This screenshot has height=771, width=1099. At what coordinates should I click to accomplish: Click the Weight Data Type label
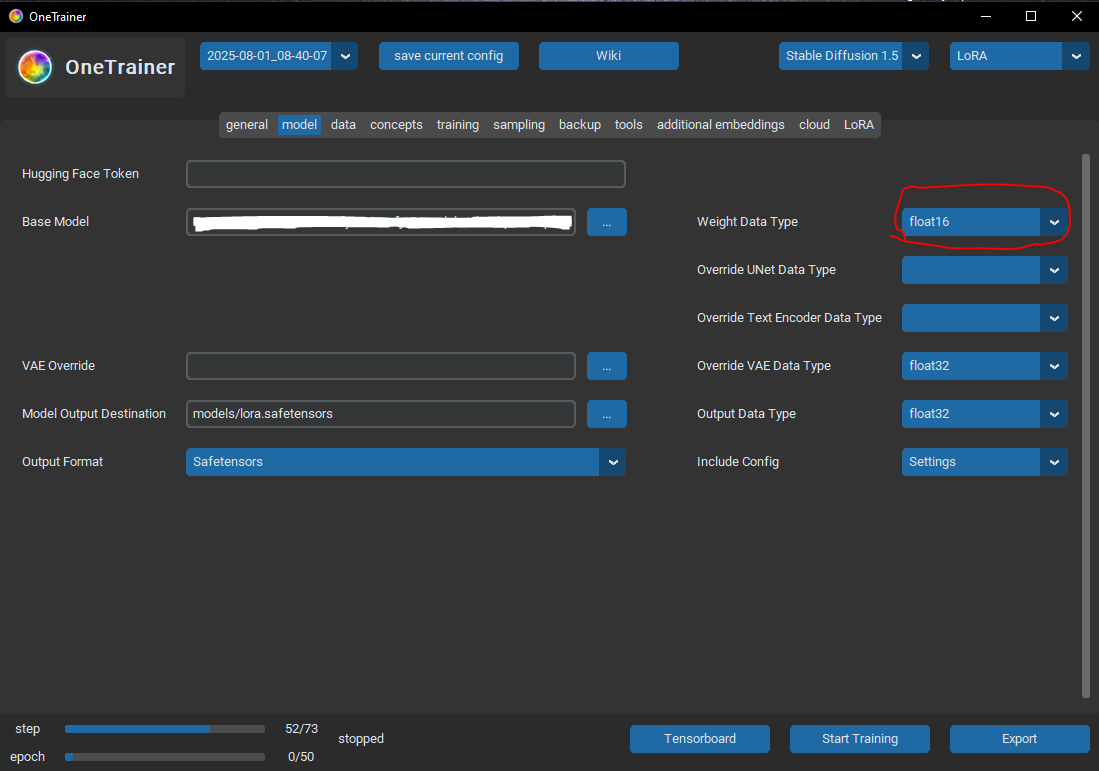[747, 222]
